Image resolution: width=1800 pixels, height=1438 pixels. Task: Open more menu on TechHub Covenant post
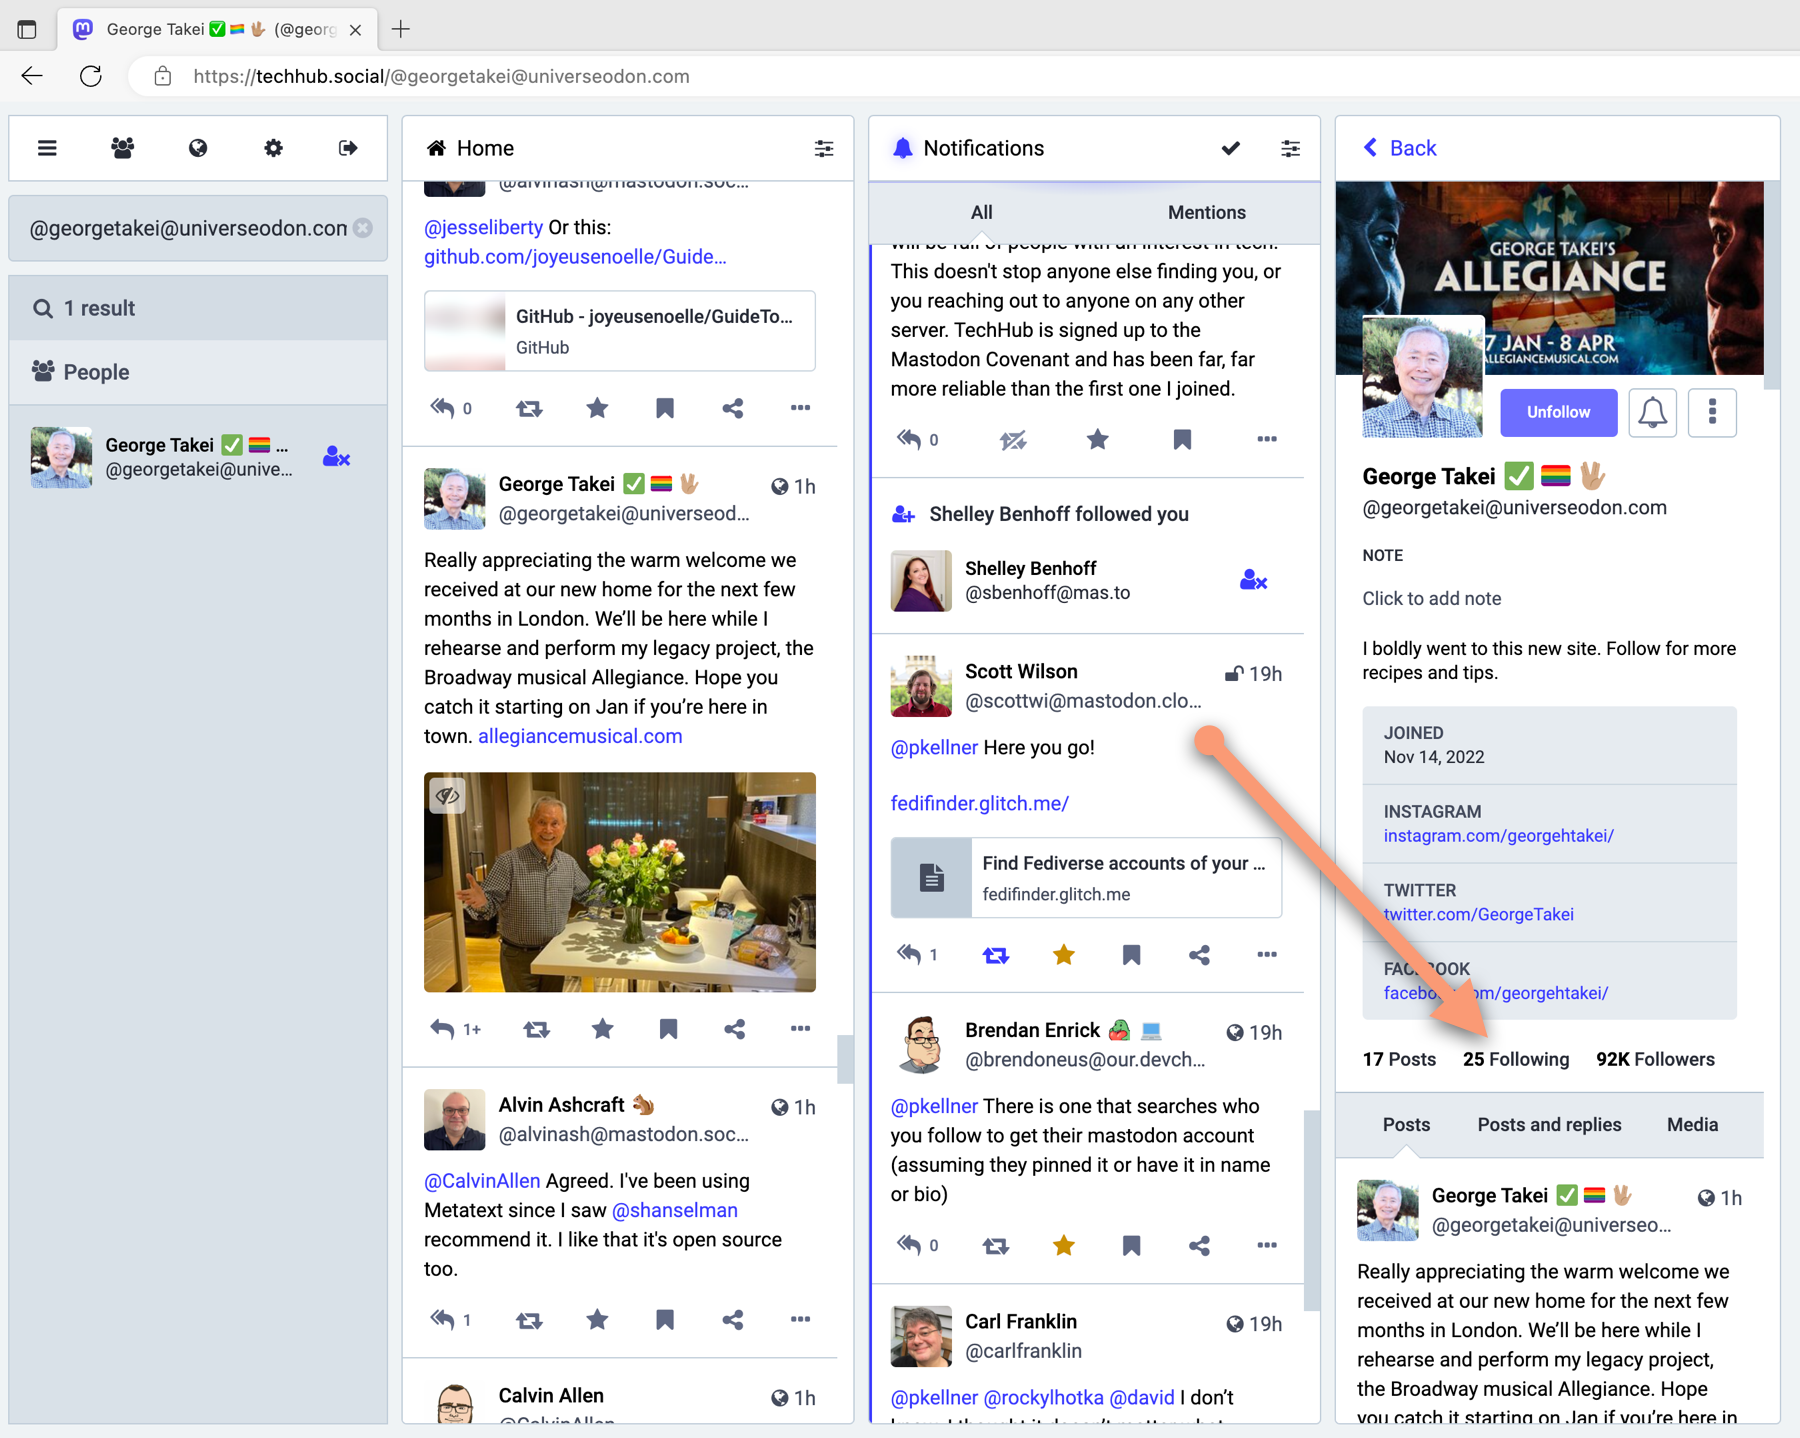pyautogui.click(x=1267, y=439)
